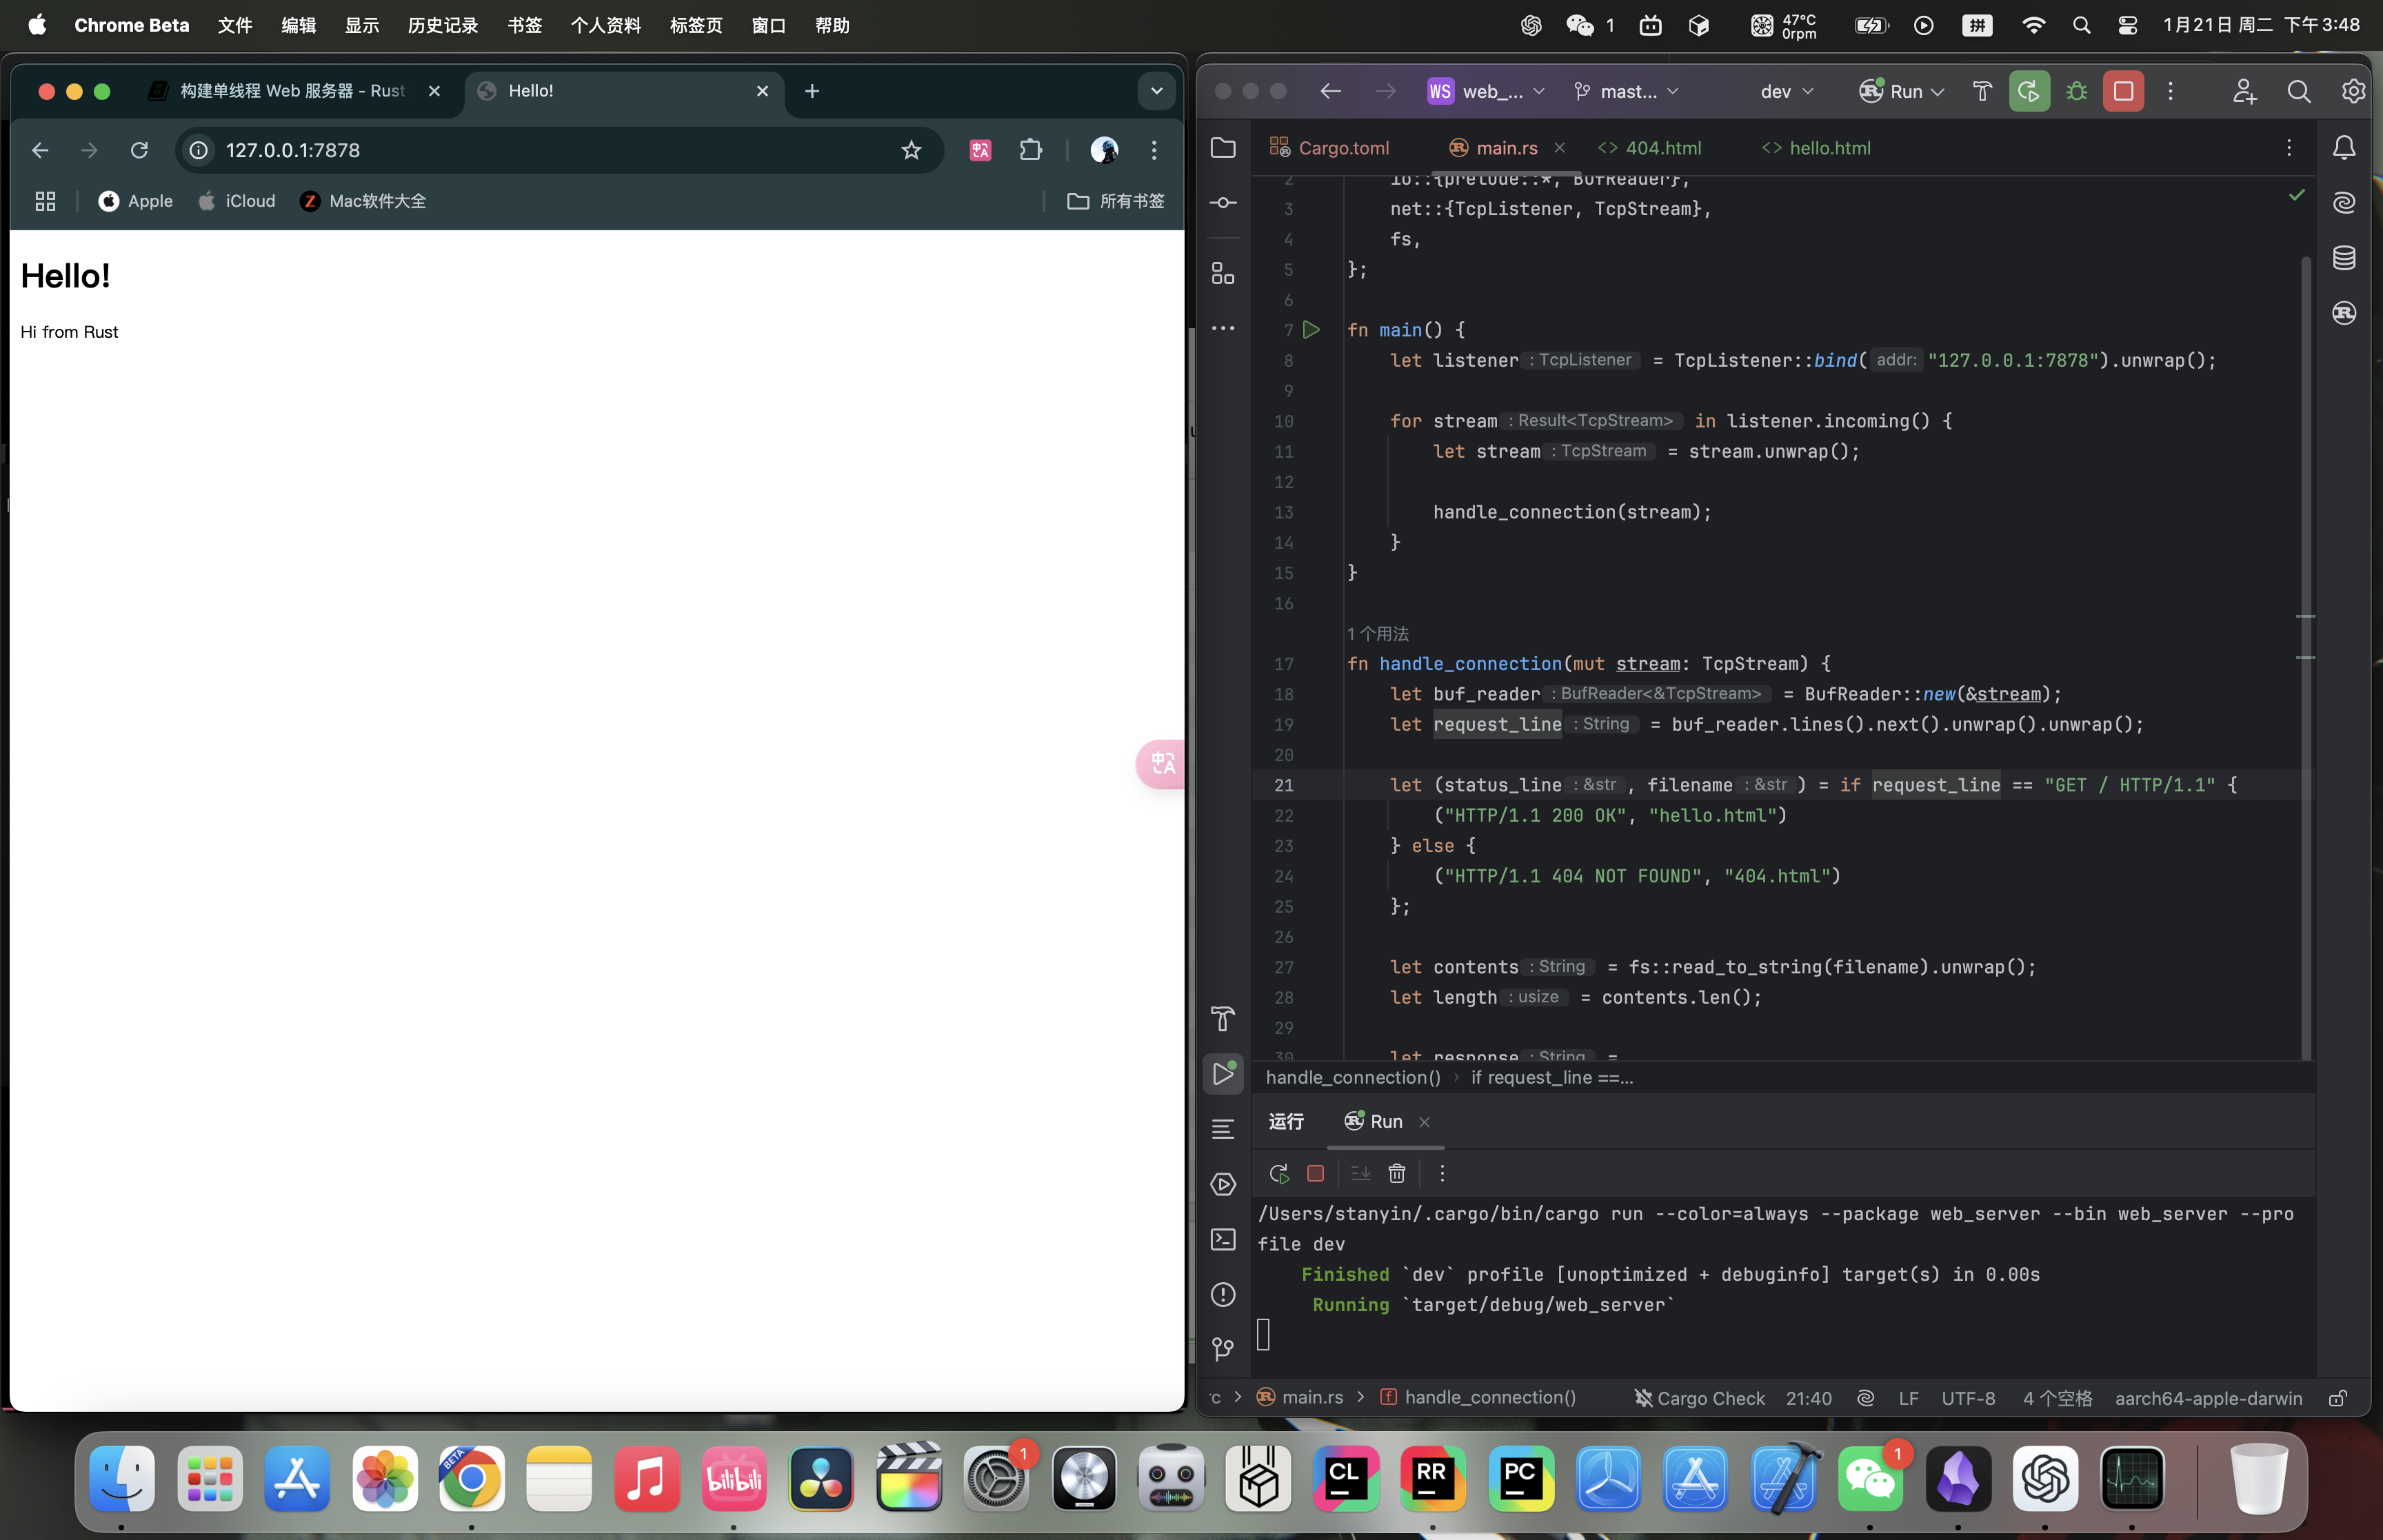Stop the running process in toolbar

click(x=2123, y=91)
